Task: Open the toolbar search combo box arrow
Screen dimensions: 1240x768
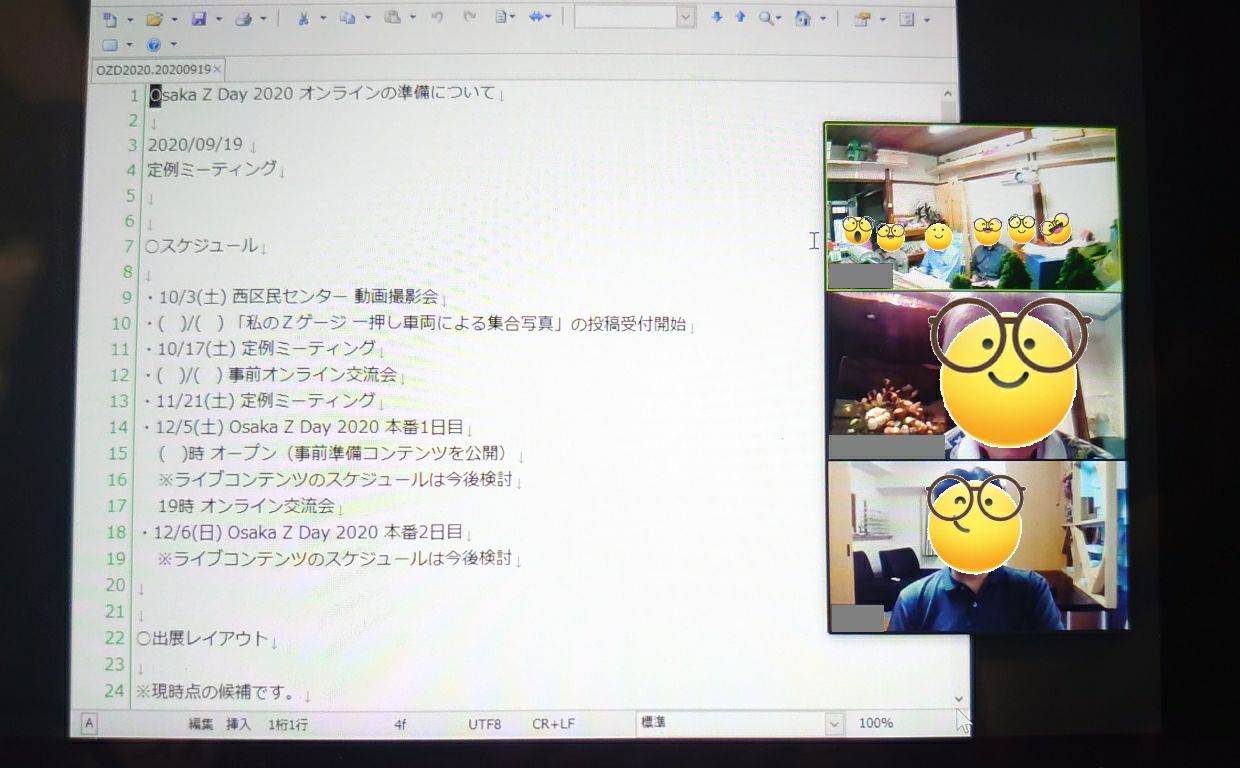Action: click(x=685, y=17)
